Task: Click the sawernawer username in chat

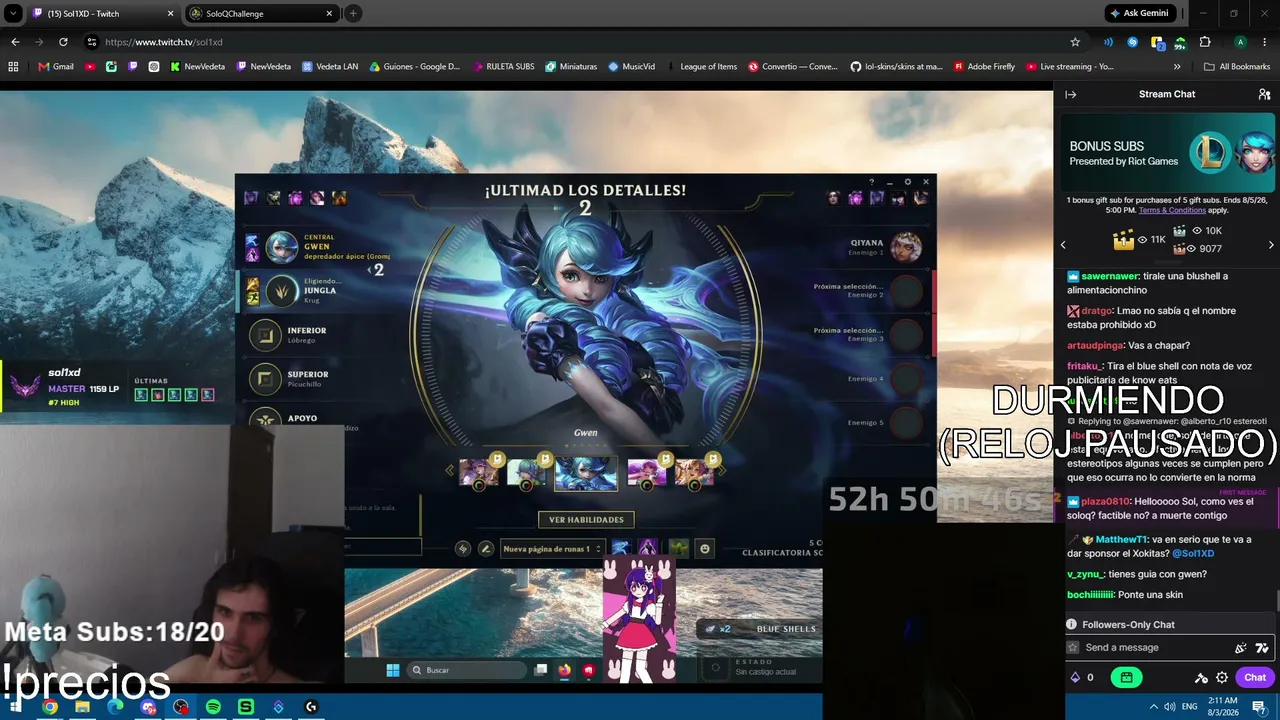Action: [x=1110, y=276]
